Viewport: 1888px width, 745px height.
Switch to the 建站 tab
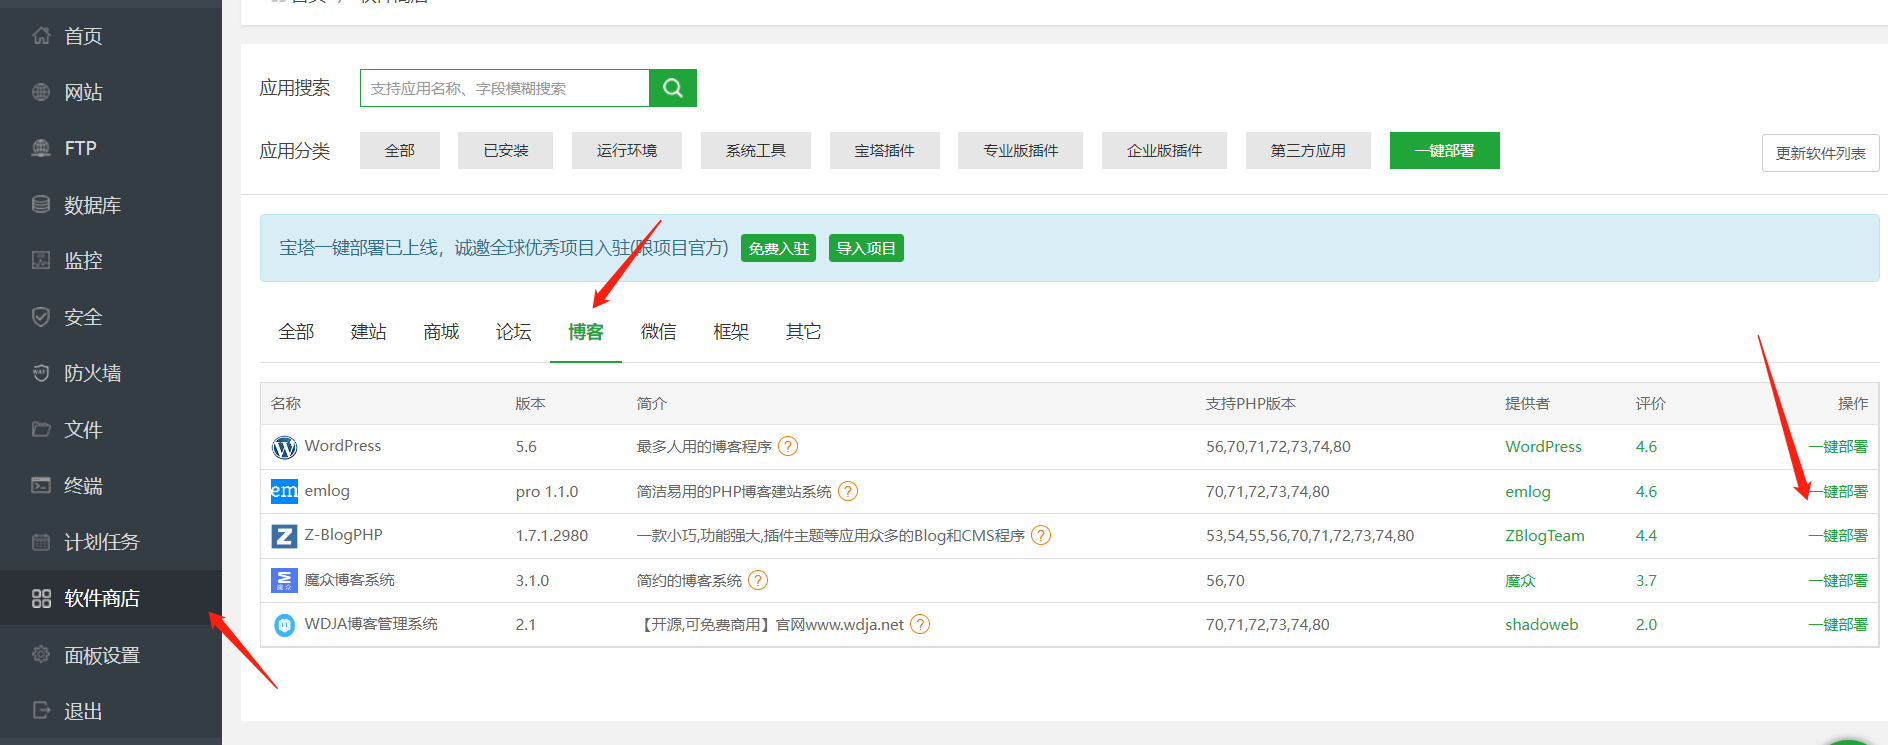[369, 332]
